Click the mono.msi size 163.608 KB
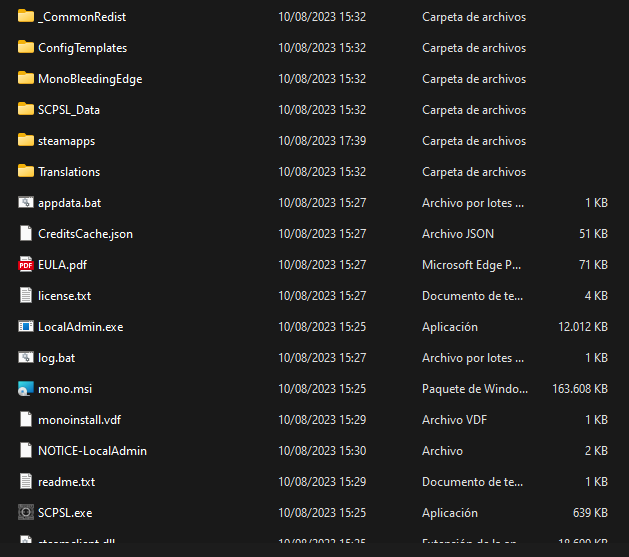Image resolution: width=629 pixels, height=557 pixels. pyautogui.click(x=580, y=389)
